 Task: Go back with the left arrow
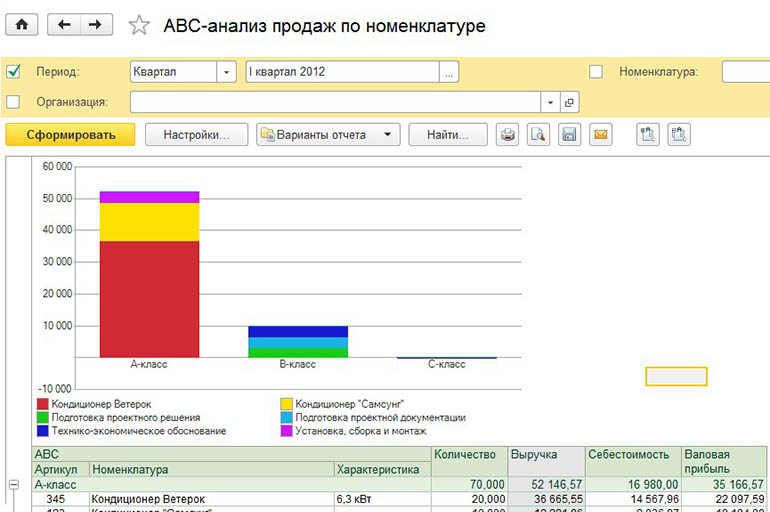click(65, 25)
